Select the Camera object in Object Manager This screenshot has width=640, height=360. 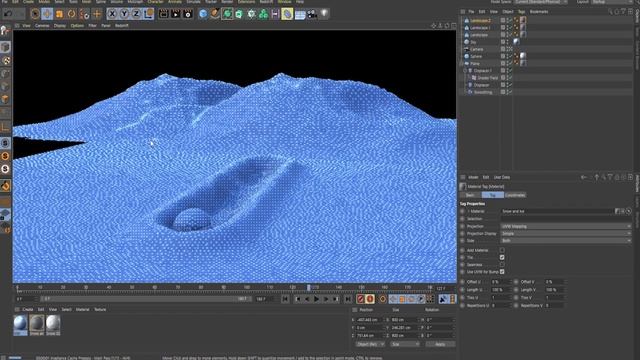477,49
